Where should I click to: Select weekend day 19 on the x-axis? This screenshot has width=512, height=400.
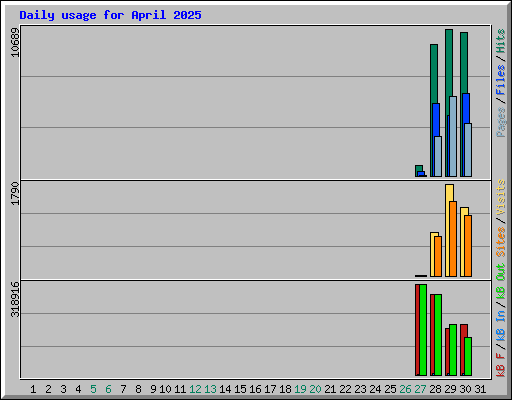pos(300,389)
